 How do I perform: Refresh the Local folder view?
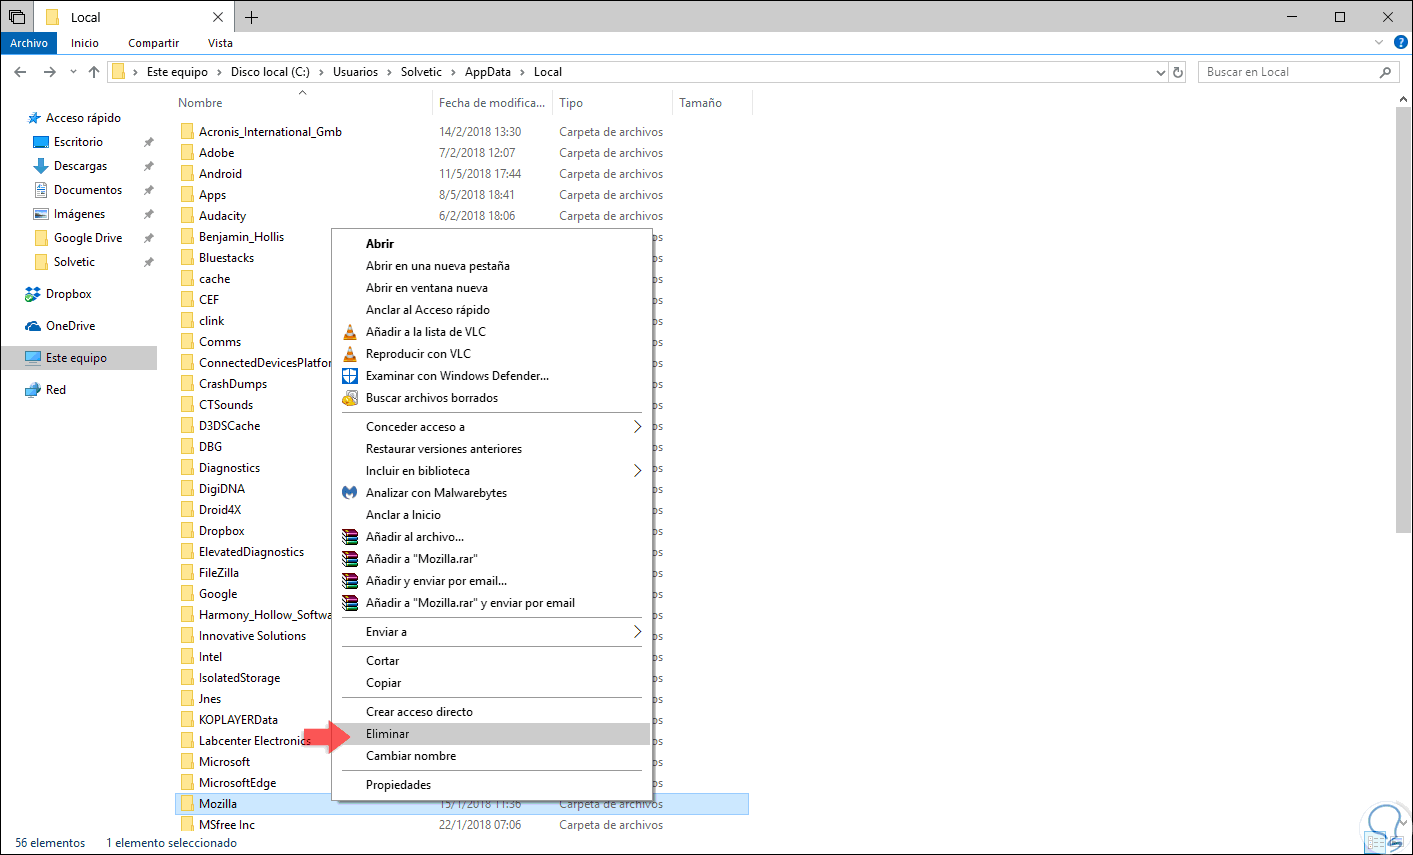pyautogui.click(x=1178, y=72)
